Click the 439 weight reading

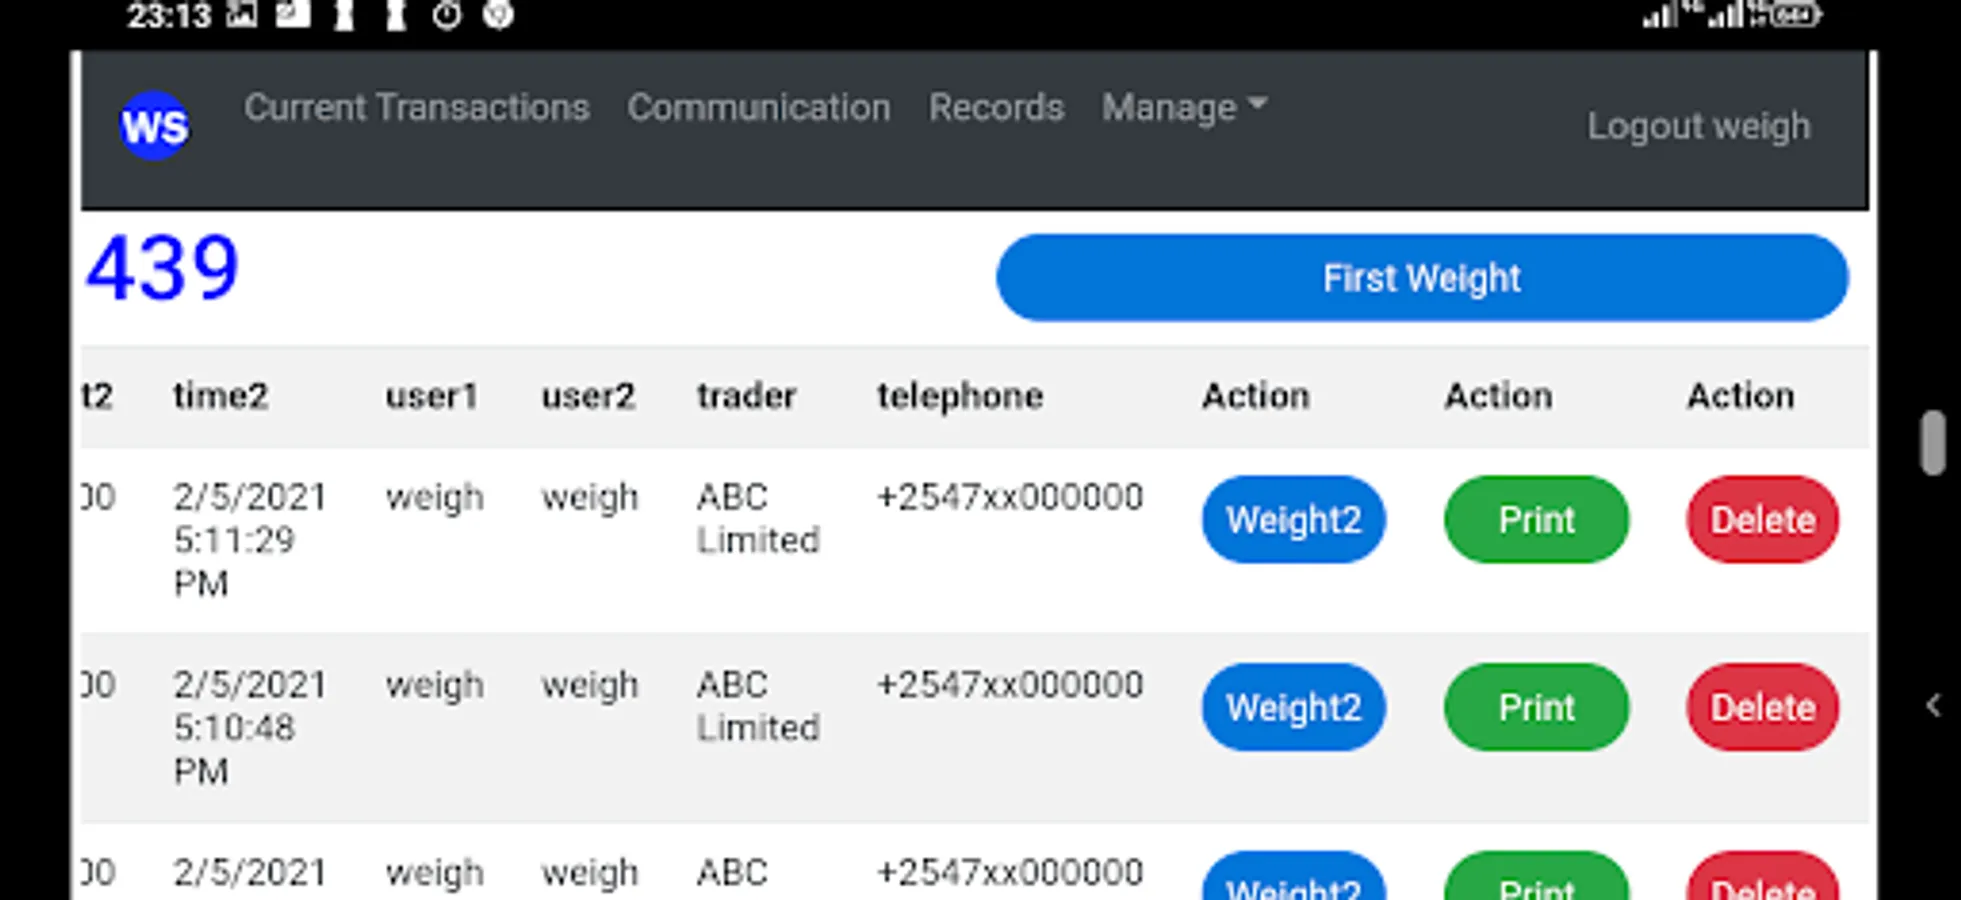162,268
